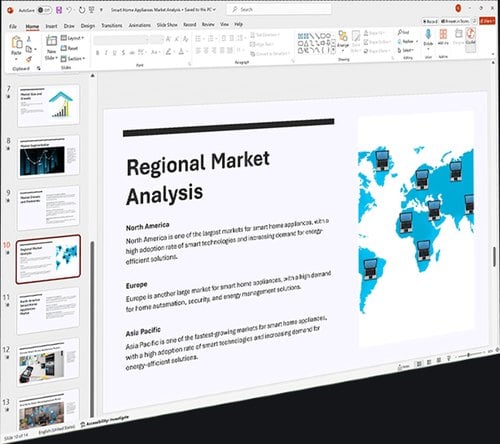Viewport: 500px width, 444px height.
Task: Toggle Bold formatting button
Action: pyautogui.click(x=98, y=53)
